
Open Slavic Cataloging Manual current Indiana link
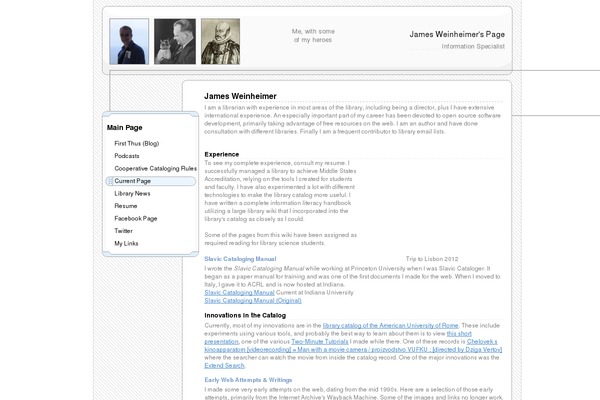pos(239,292)
